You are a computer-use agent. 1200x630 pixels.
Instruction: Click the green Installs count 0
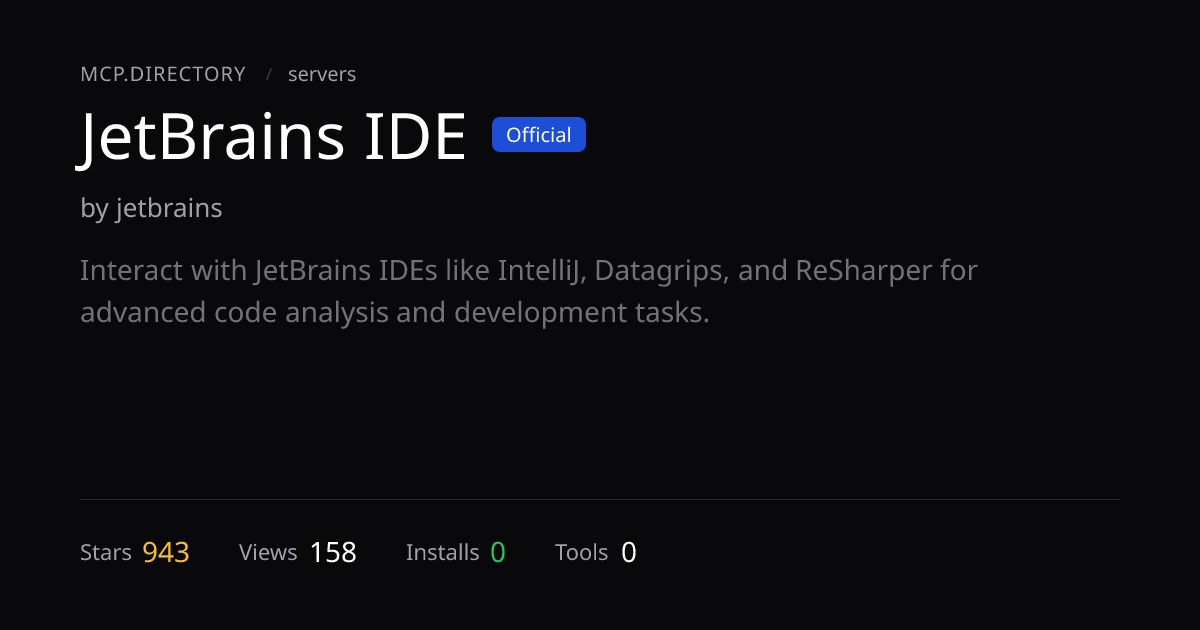coord(498,552)
